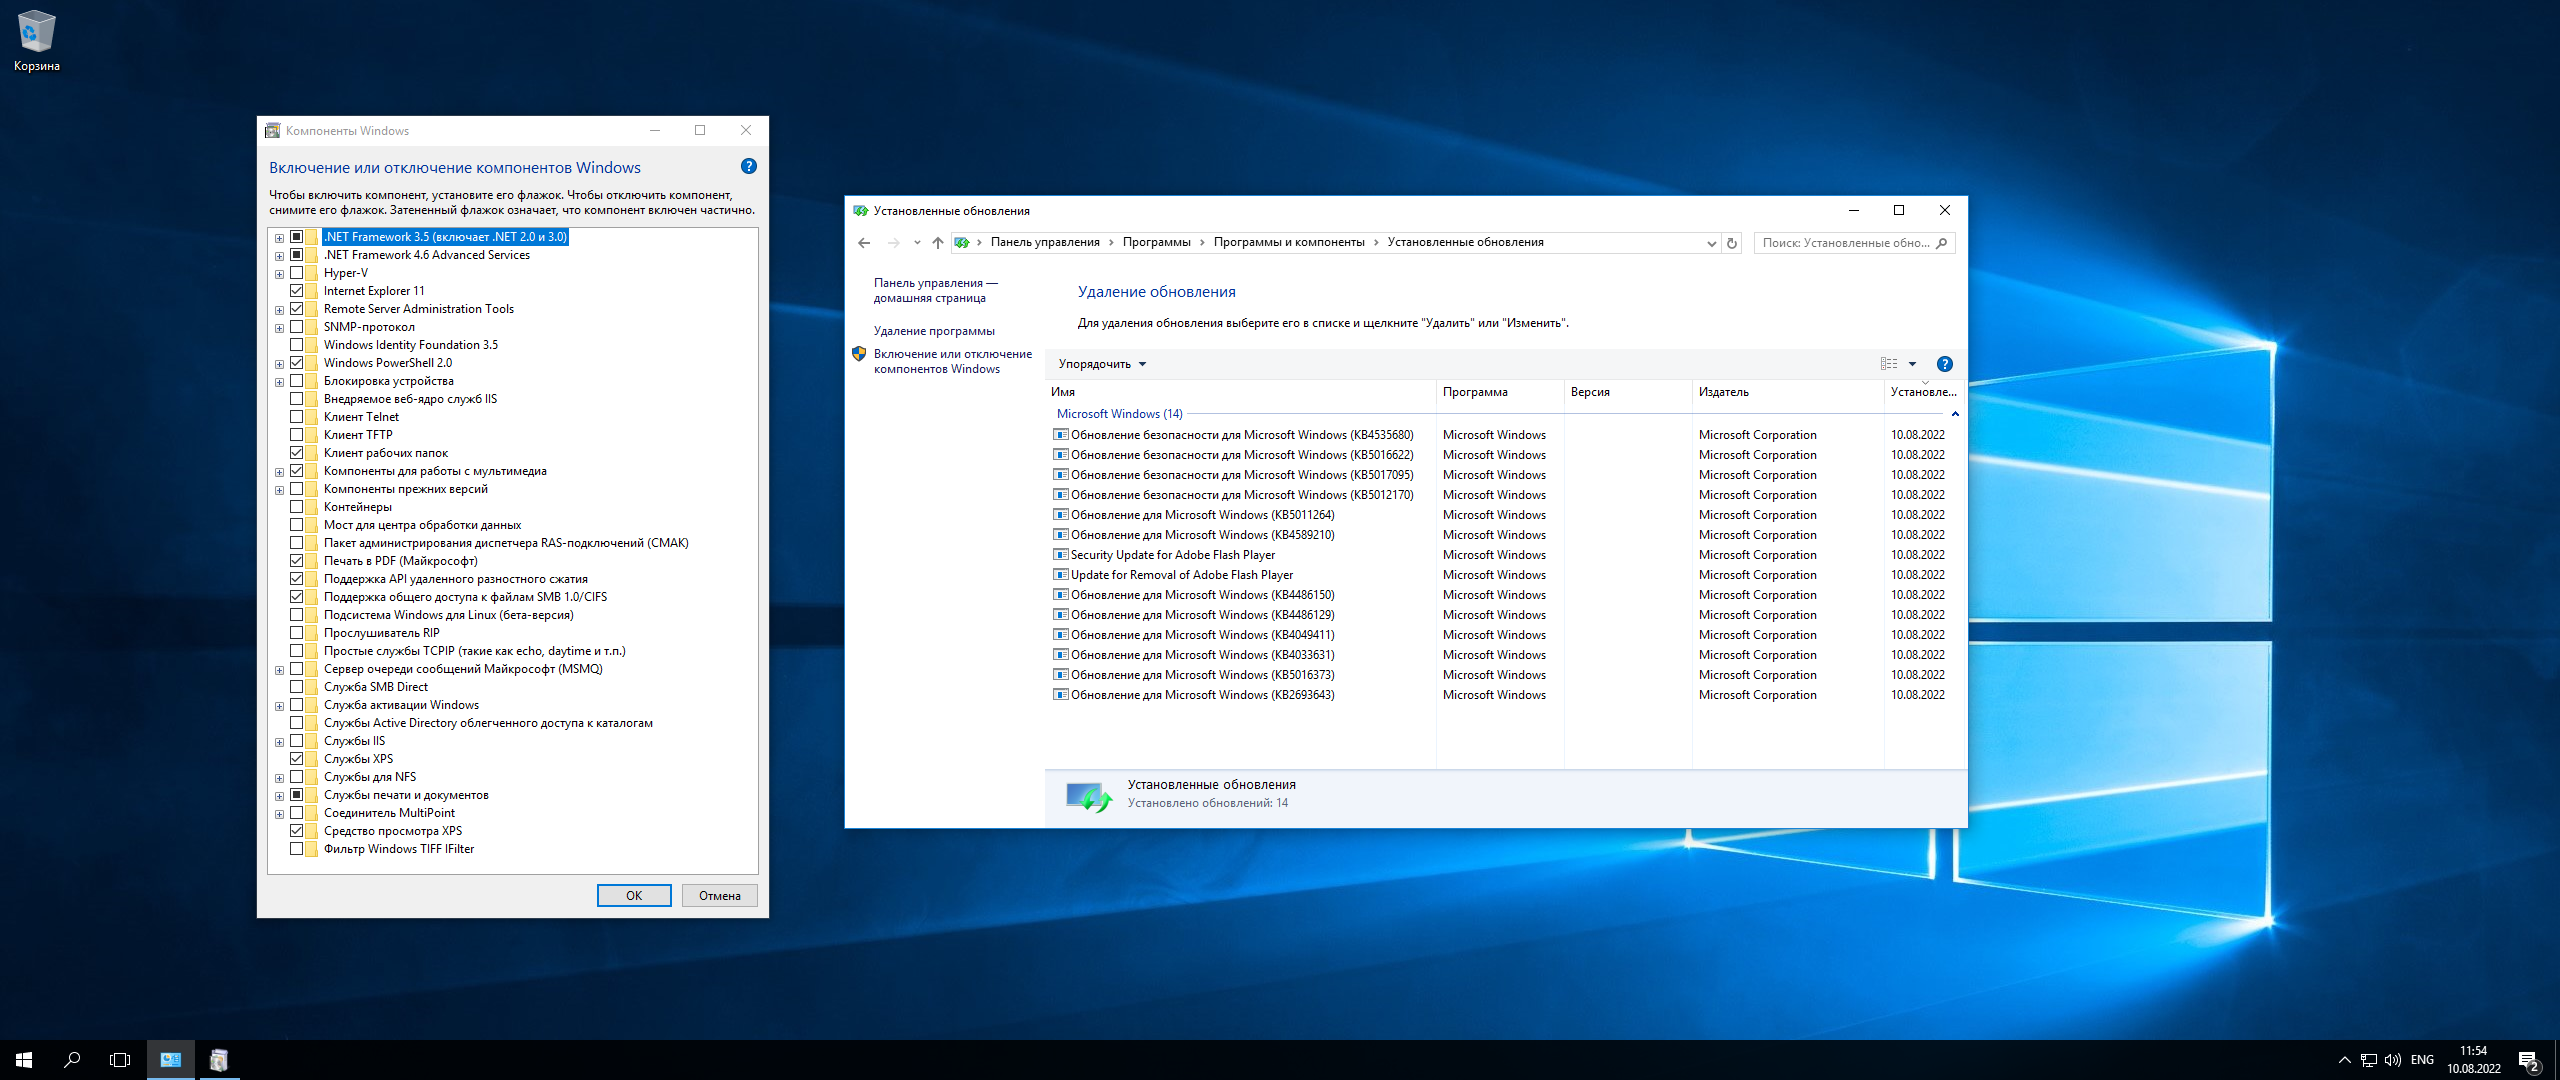This screenshot has height=1080, width=2560.
Task: Switch to the Control Panel taskbar app
Action: point(171,1060)
